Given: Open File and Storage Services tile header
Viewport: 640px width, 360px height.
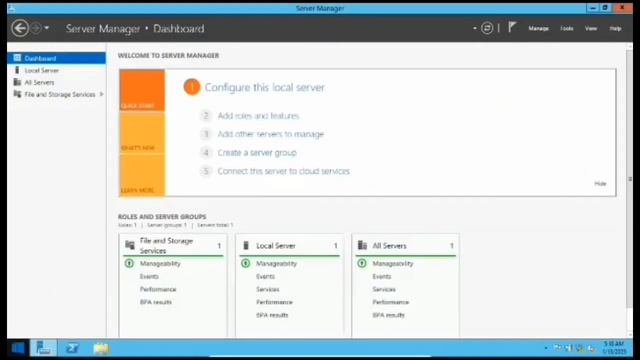Looking at the screenshot, I should tap(173, 246).
